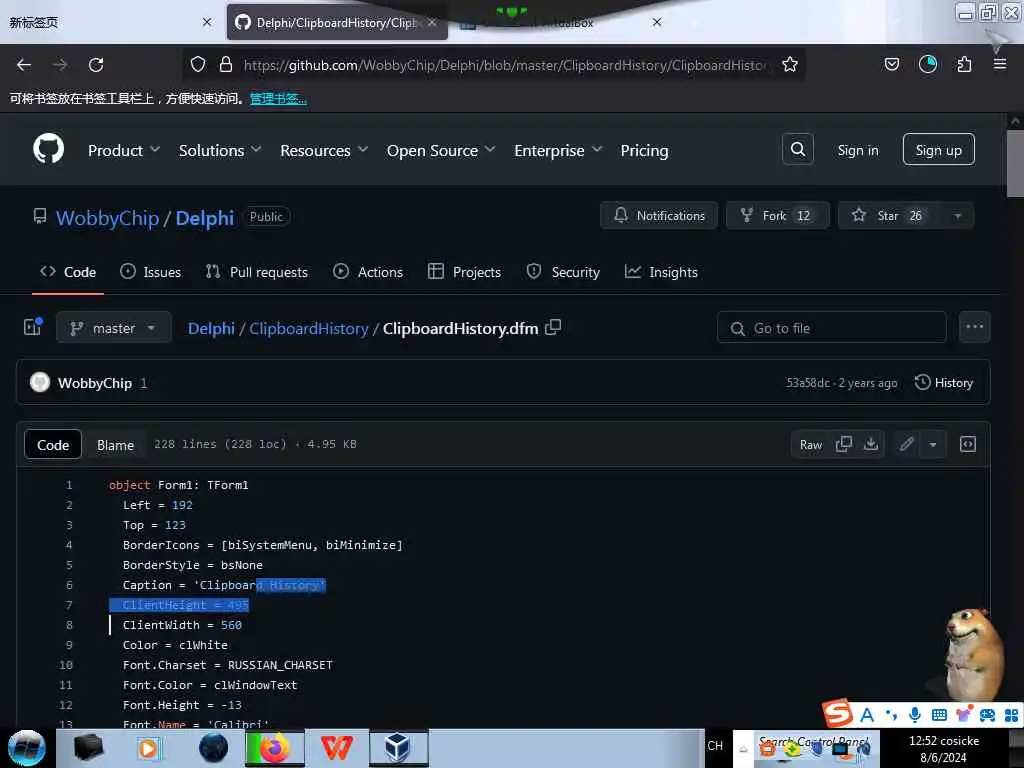Switch to Blame view
The image size is (1024, 768).
116,445
